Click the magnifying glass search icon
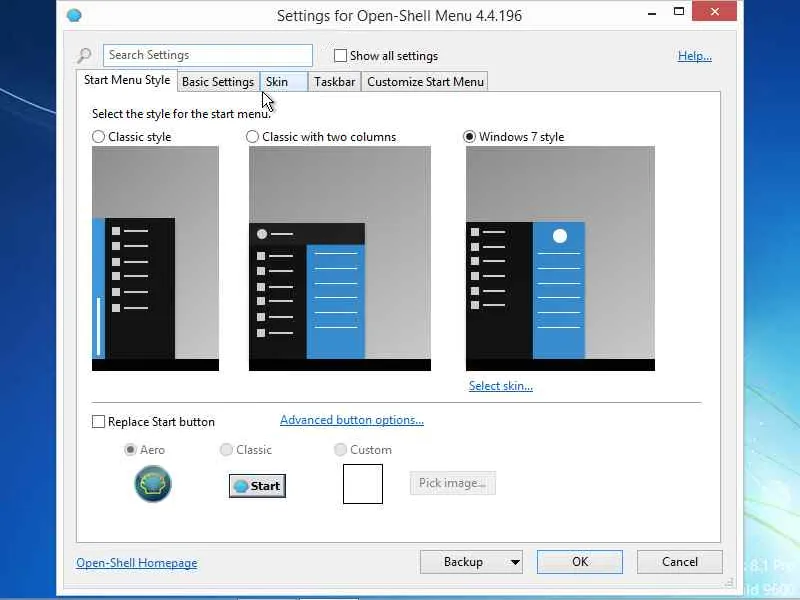 pos(84,55)
